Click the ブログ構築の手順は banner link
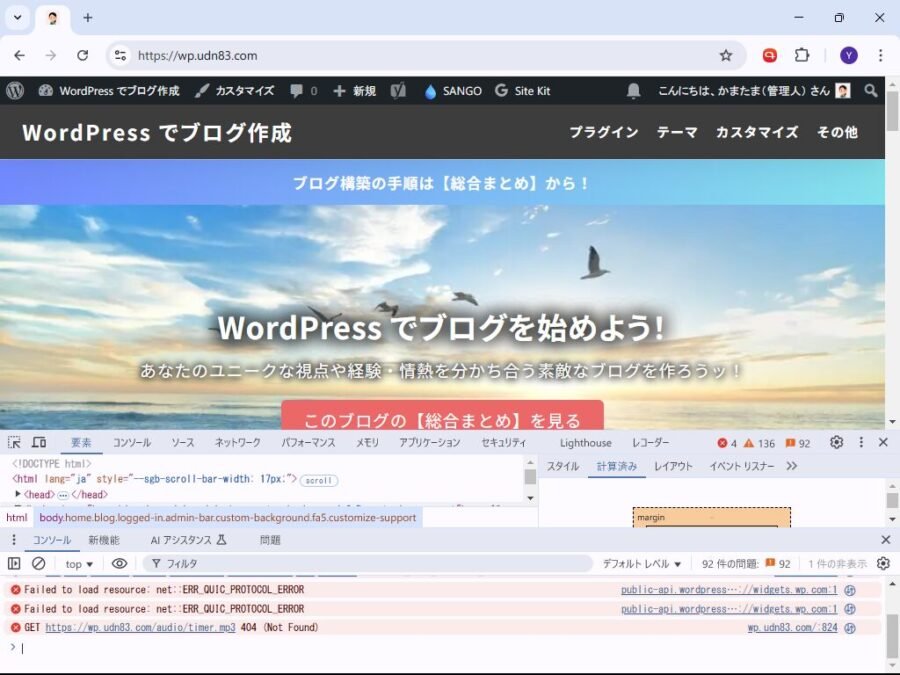This screenshot has width=900, height=675. coord(442,183)
